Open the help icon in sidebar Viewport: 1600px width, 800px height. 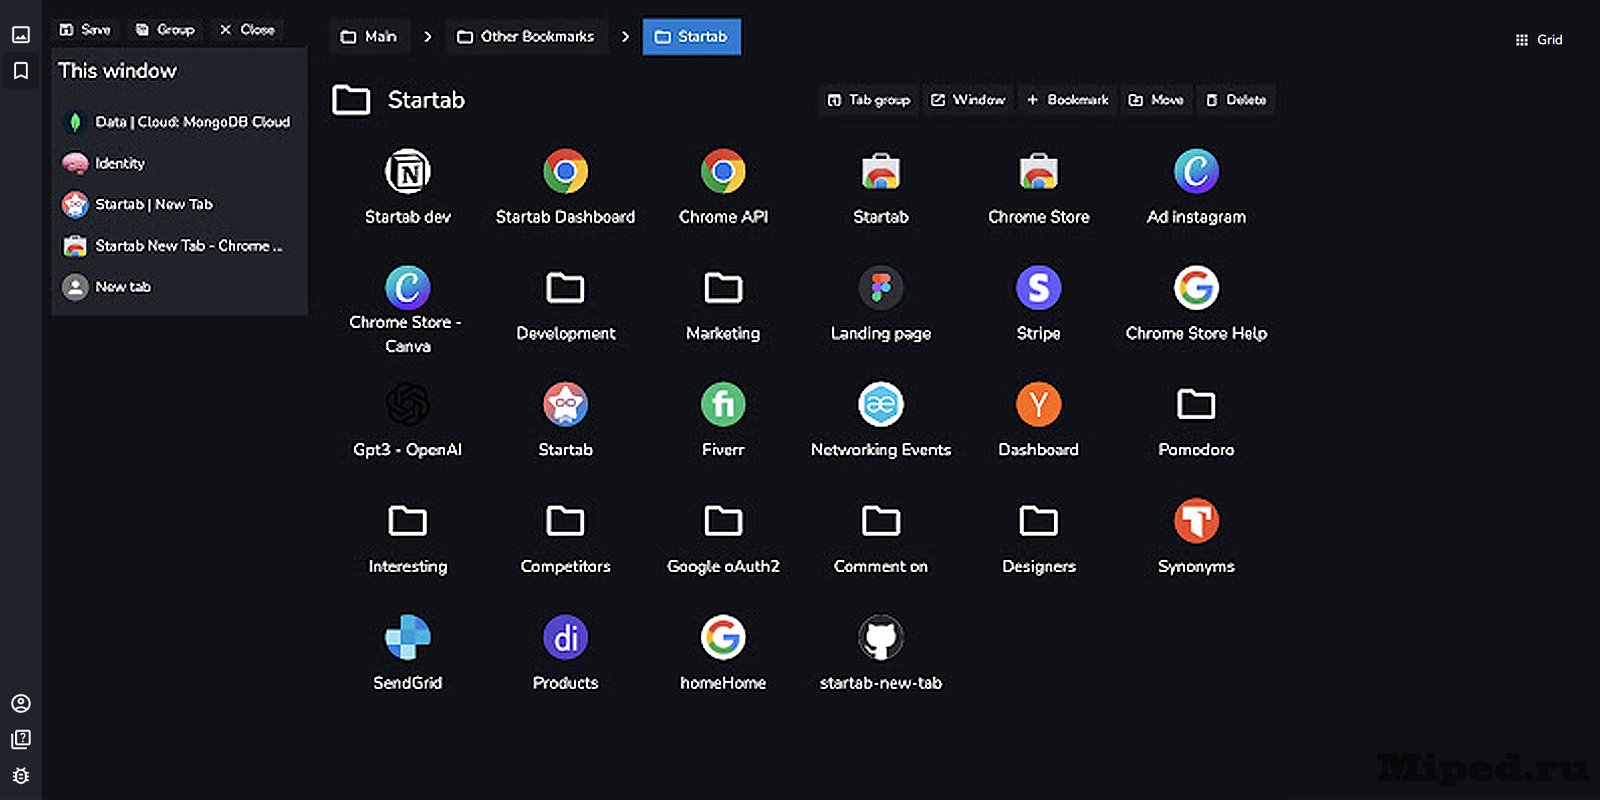coord(21,740)
